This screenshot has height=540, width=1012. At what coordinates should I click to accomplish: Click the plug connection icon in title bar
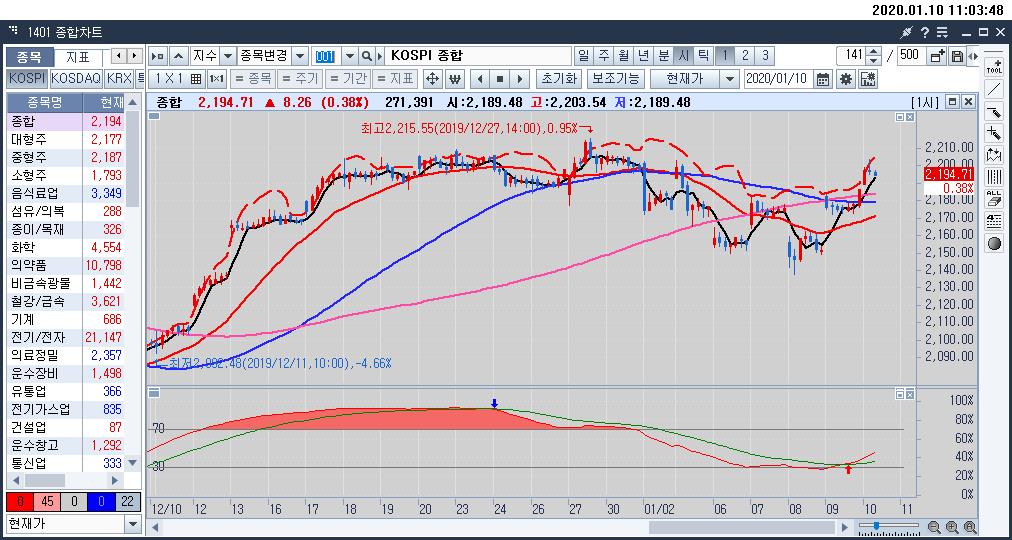(907, 32)
